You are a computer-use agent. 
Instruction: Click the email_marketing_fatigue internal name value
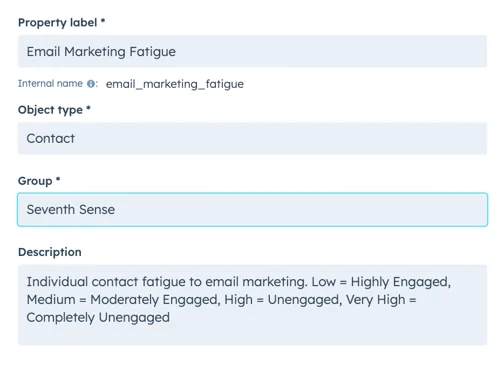(175, 84)
